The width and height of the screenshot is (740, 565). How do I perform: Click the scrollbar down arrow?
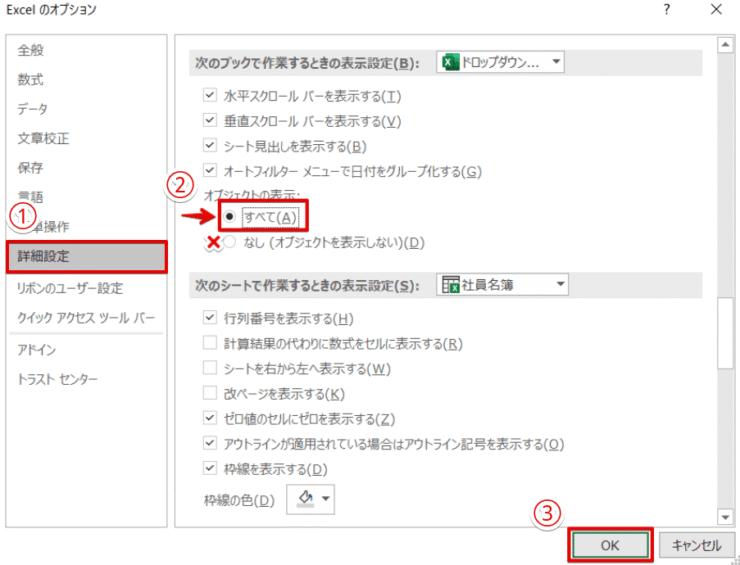click(x=725, y=517)
